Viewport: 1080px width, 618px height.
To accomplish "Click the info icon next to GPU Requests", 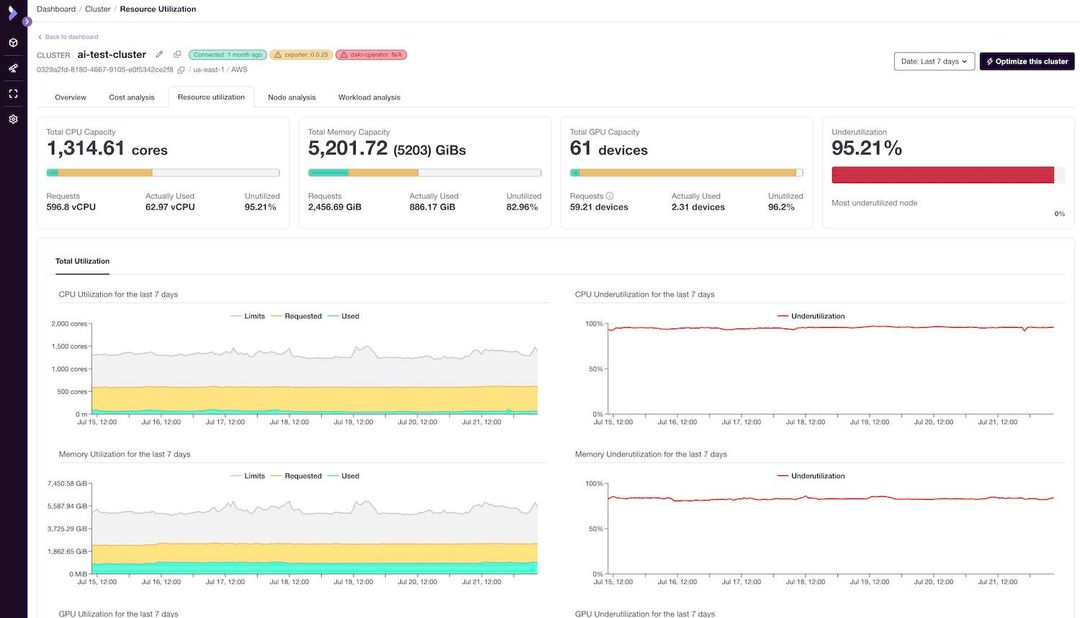I will pos(610,196).
